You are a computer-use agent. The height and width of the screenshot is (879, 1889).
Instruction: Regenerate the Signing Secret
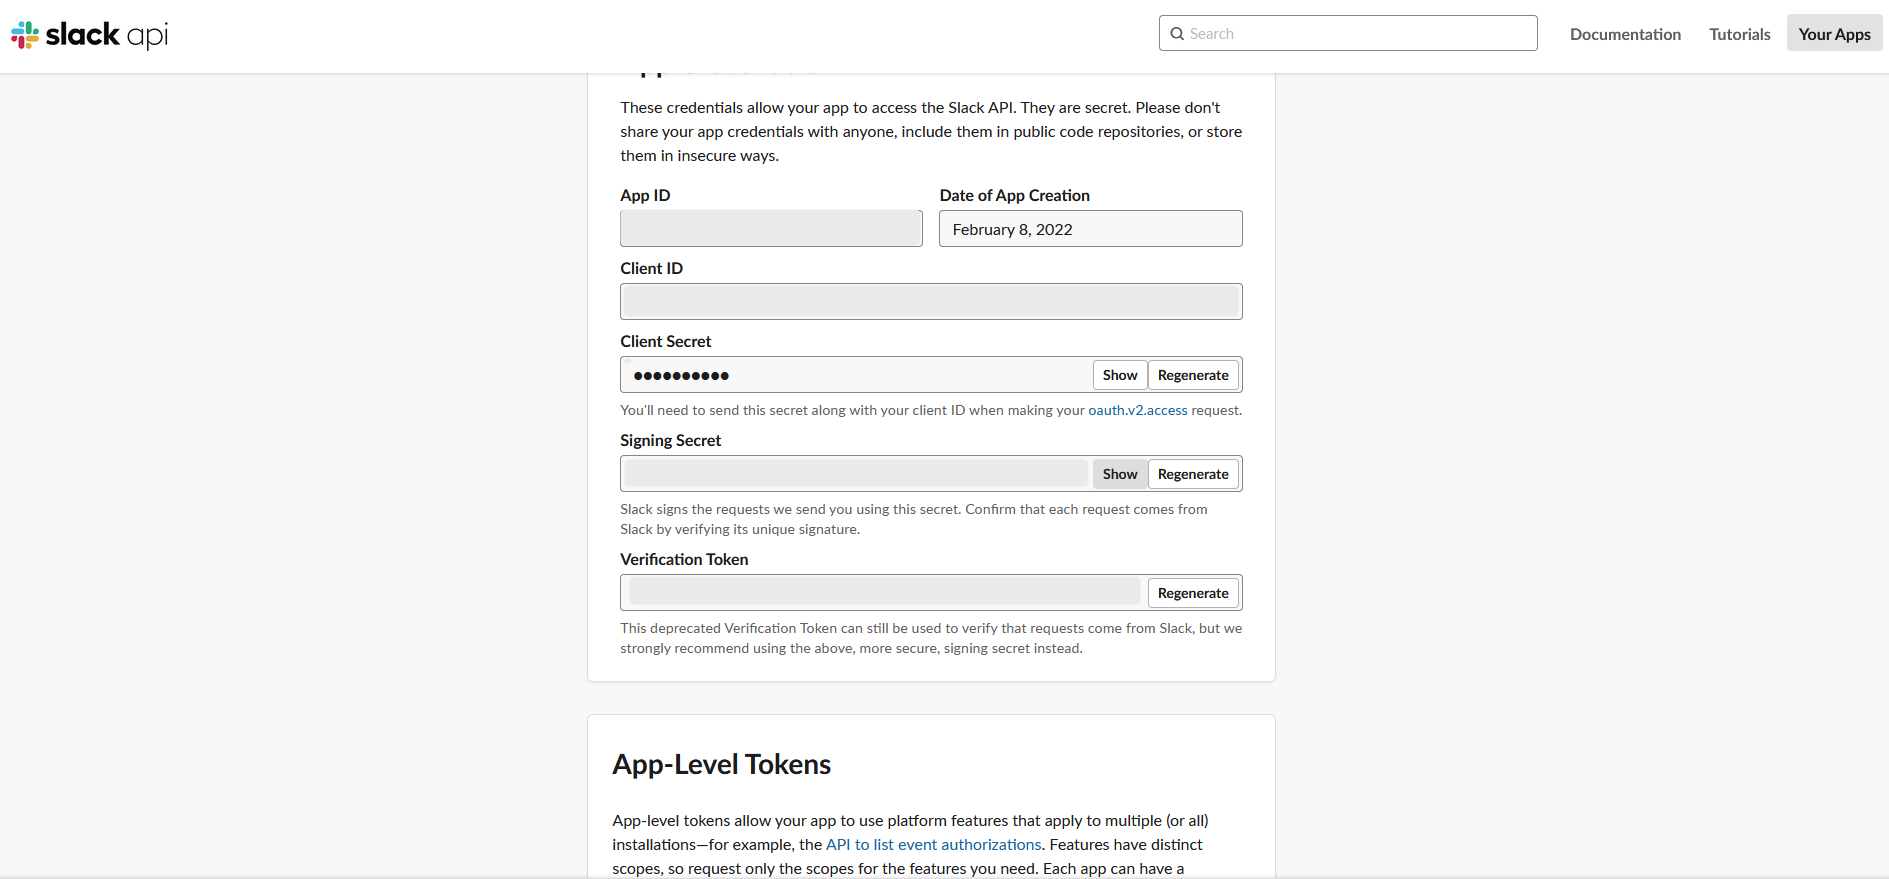tap(1193, 474)
